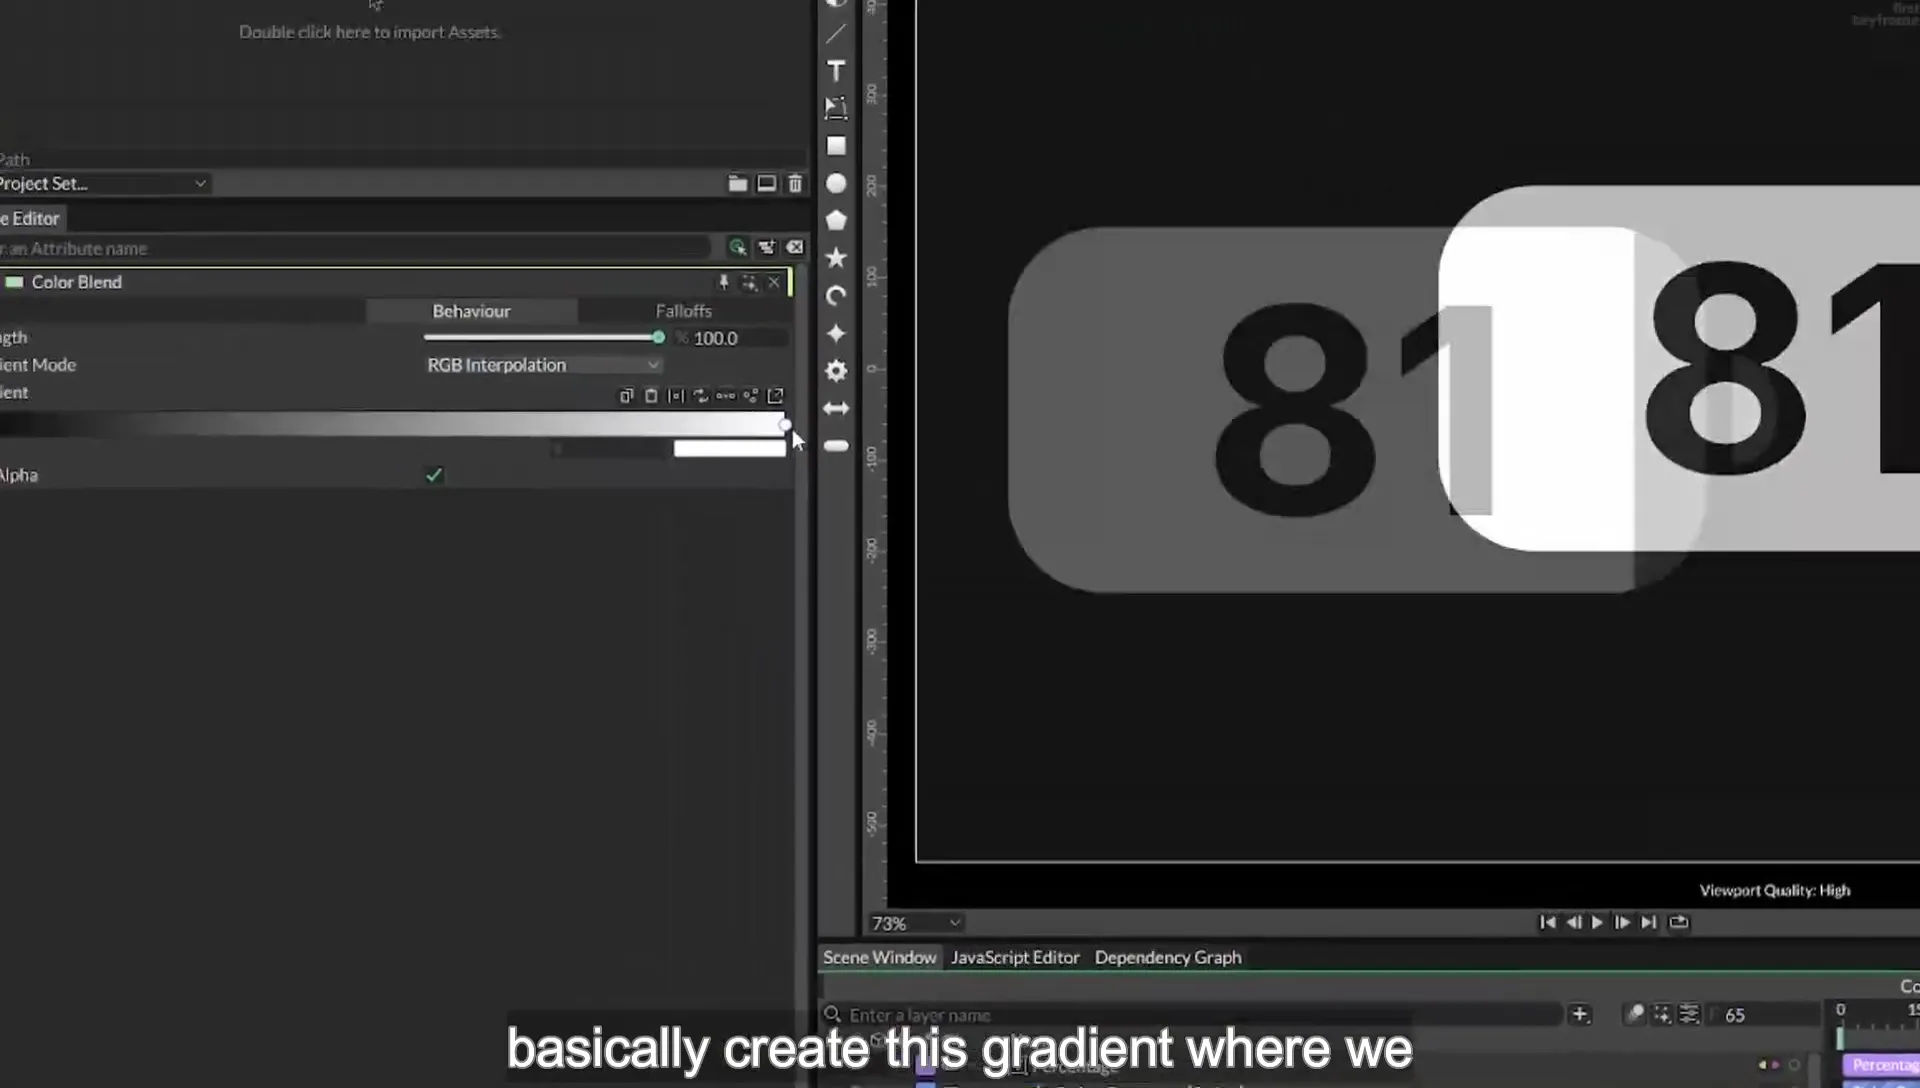Open the Dependency Graph tab
Screen dimensions: 1920x1088
point(1168,957)
